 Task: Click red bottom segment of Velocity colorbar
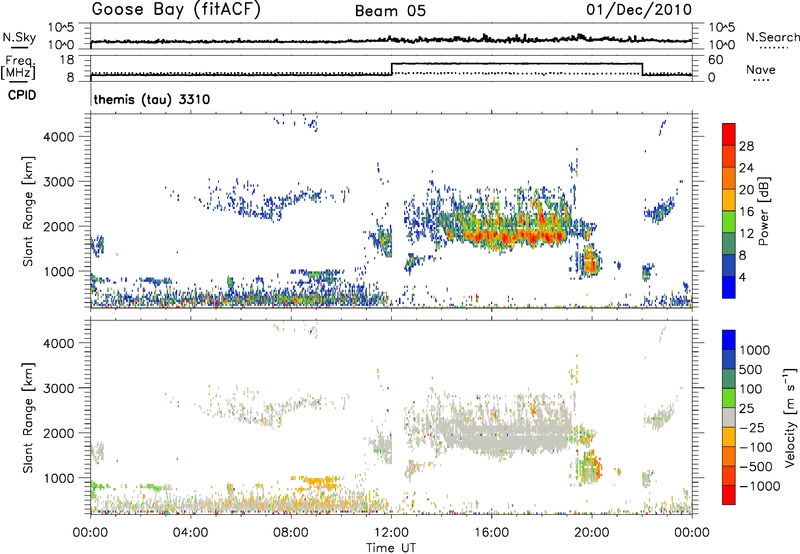(729, 495)
